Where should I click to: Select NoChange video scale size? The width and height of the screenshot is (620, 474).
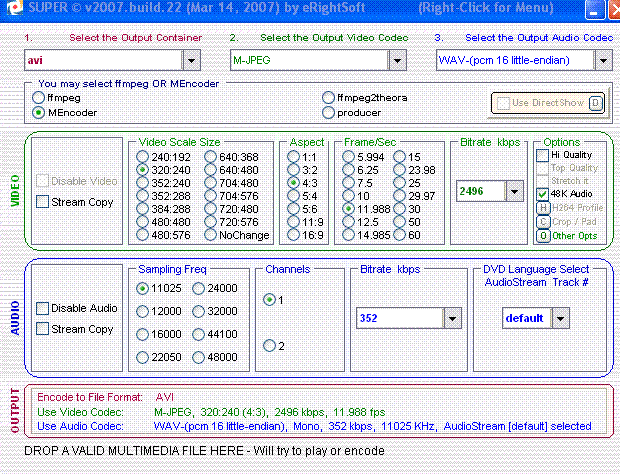(210, 235)
